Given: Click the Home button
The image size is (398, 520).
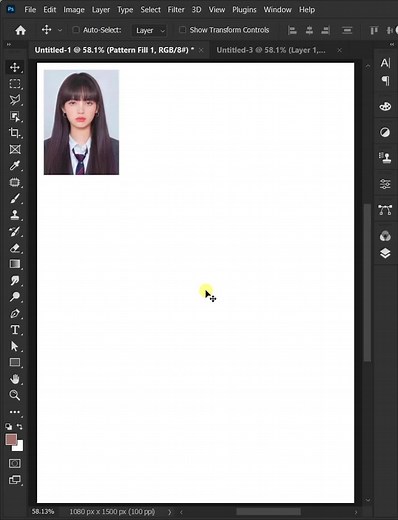Looking at the screenshot, I should coord(20,30).
